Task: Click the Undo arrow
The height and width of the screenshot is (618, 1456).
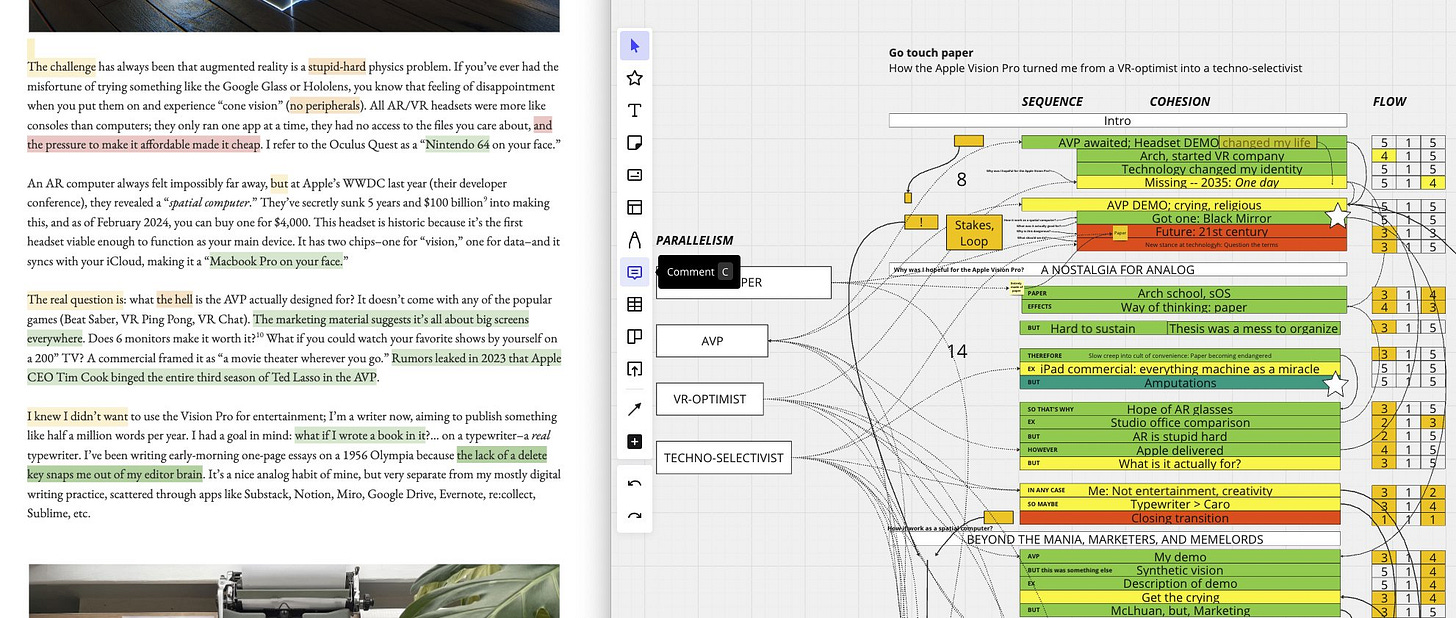Action: click(x=634, y=484)
